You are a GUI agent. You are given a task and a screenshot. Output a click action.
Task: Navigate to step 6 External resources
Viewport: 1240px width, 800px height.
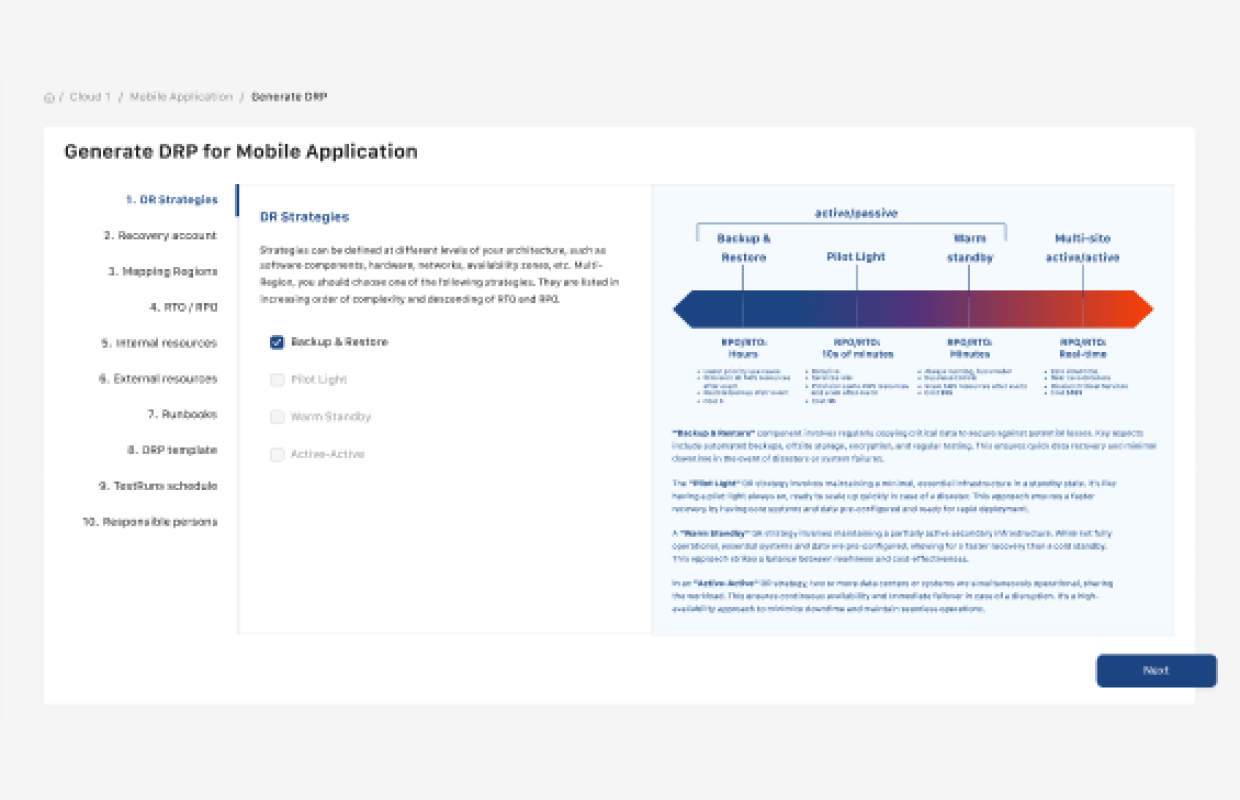tap(158, 379)
